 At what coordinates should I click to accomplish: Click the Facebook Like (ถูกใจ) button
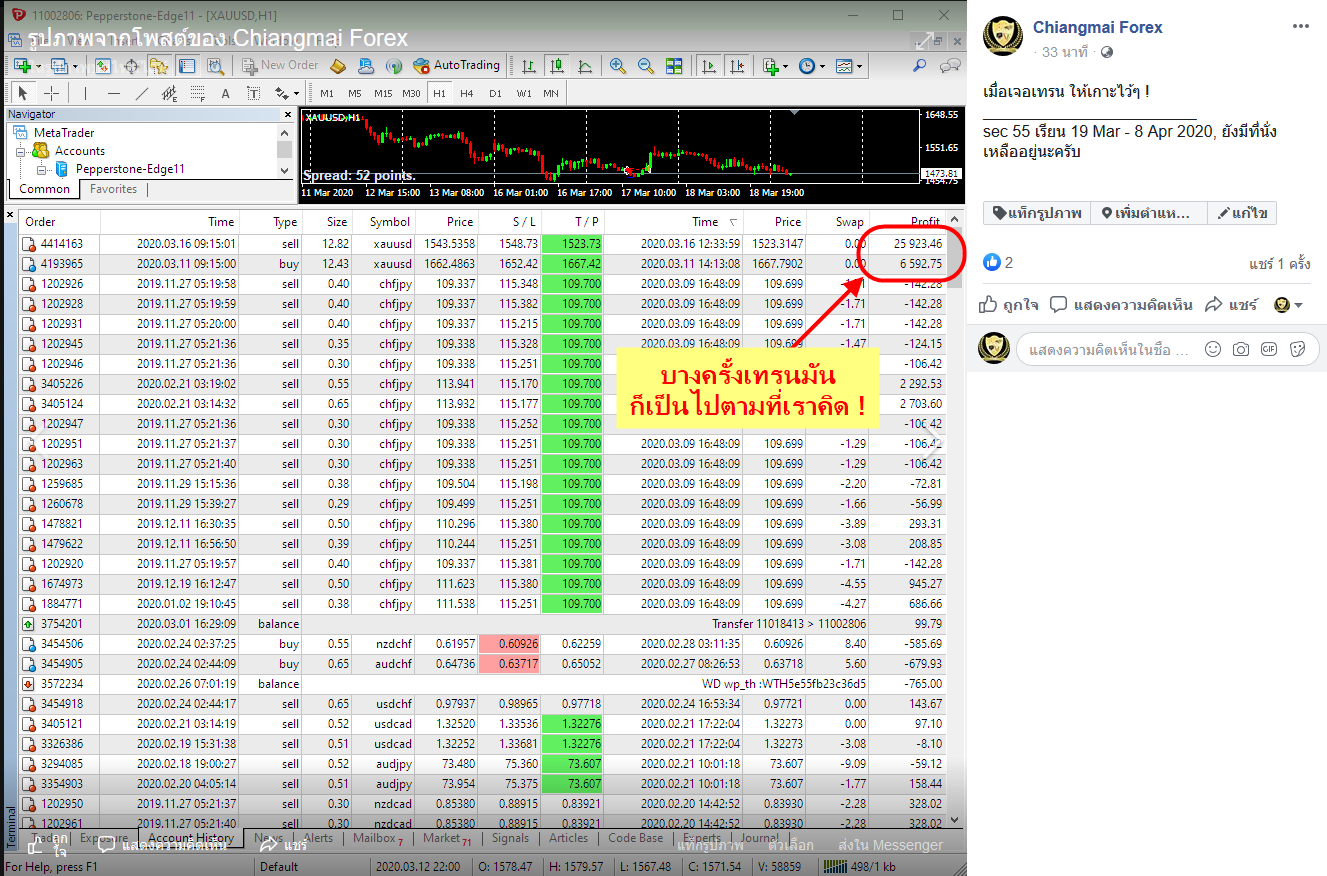point(1008,305)
